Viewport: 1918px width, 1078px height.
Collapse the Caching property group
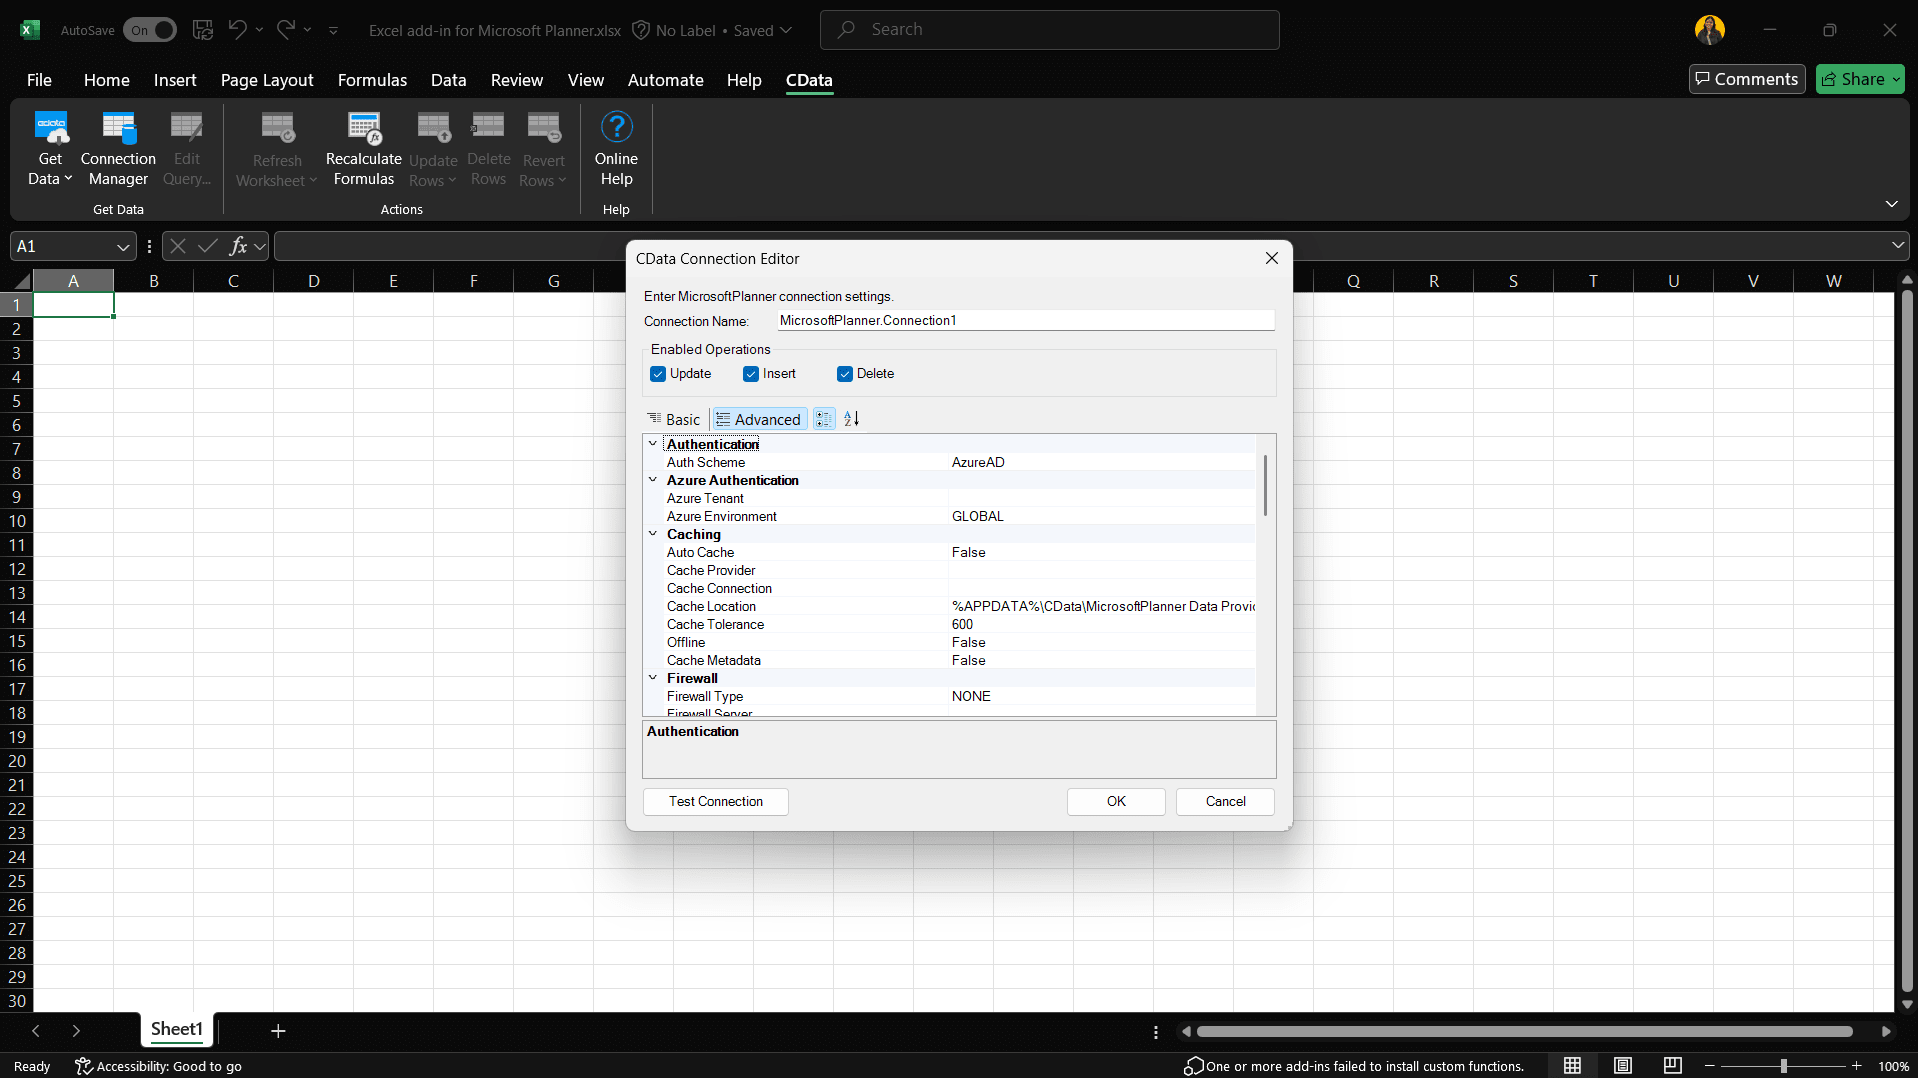(653, 534)
